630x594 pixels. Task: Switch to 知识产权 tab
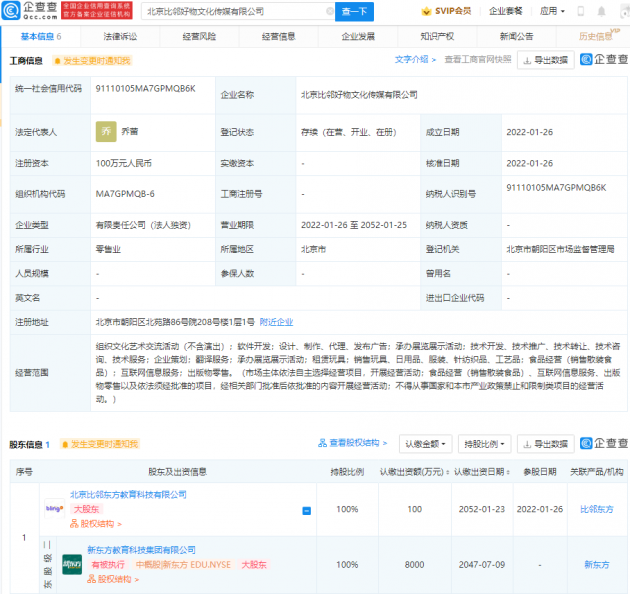(x=437, y=37)
